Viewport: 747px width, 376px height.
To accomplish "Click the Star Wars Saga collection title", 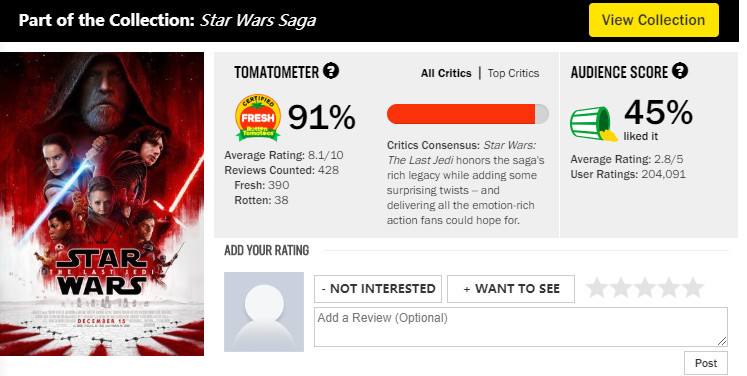I will (258, 20).
